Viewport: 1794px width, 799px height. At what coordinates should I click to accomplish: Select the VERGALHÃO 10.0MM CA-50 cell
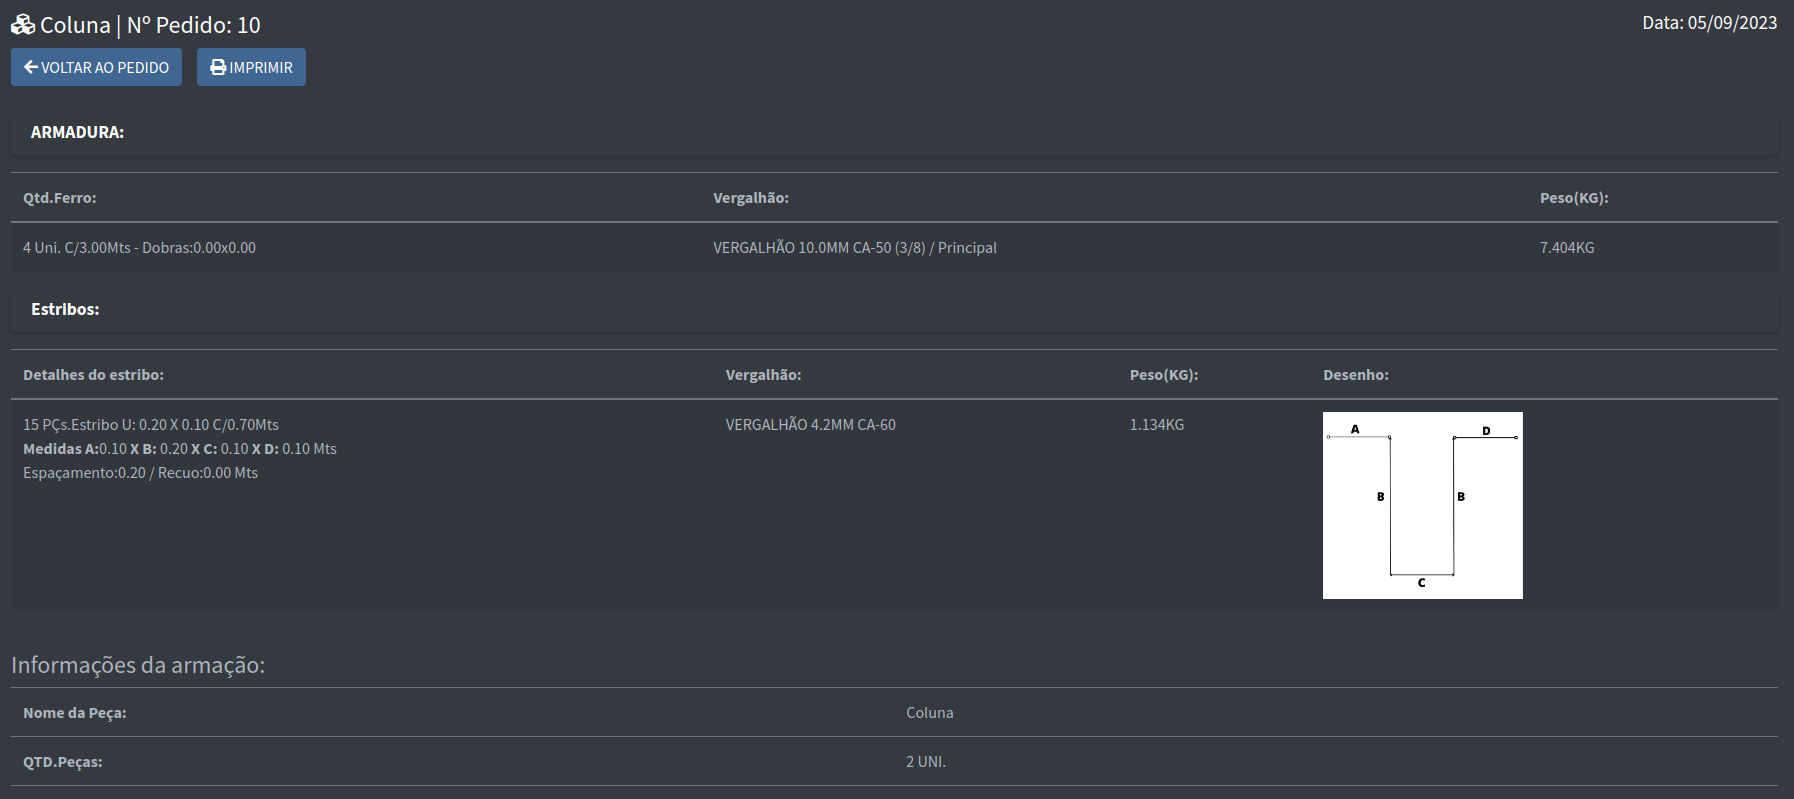pyautogui.click(x=855, y=248)
